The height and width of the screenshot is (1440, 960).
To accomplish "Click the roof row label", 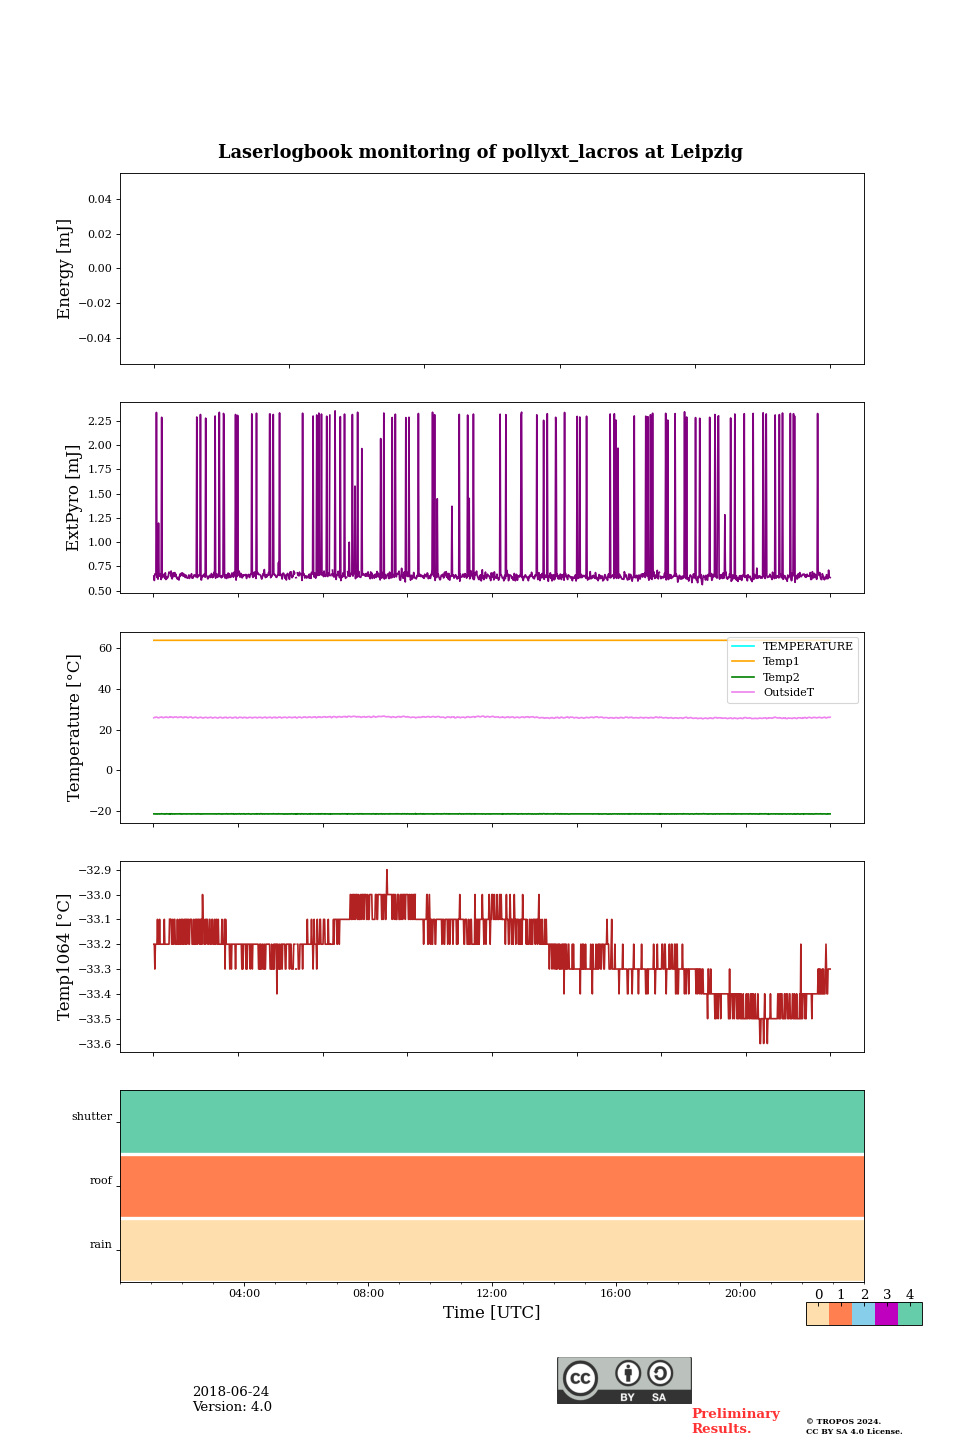I will [x=101, y=1181].
